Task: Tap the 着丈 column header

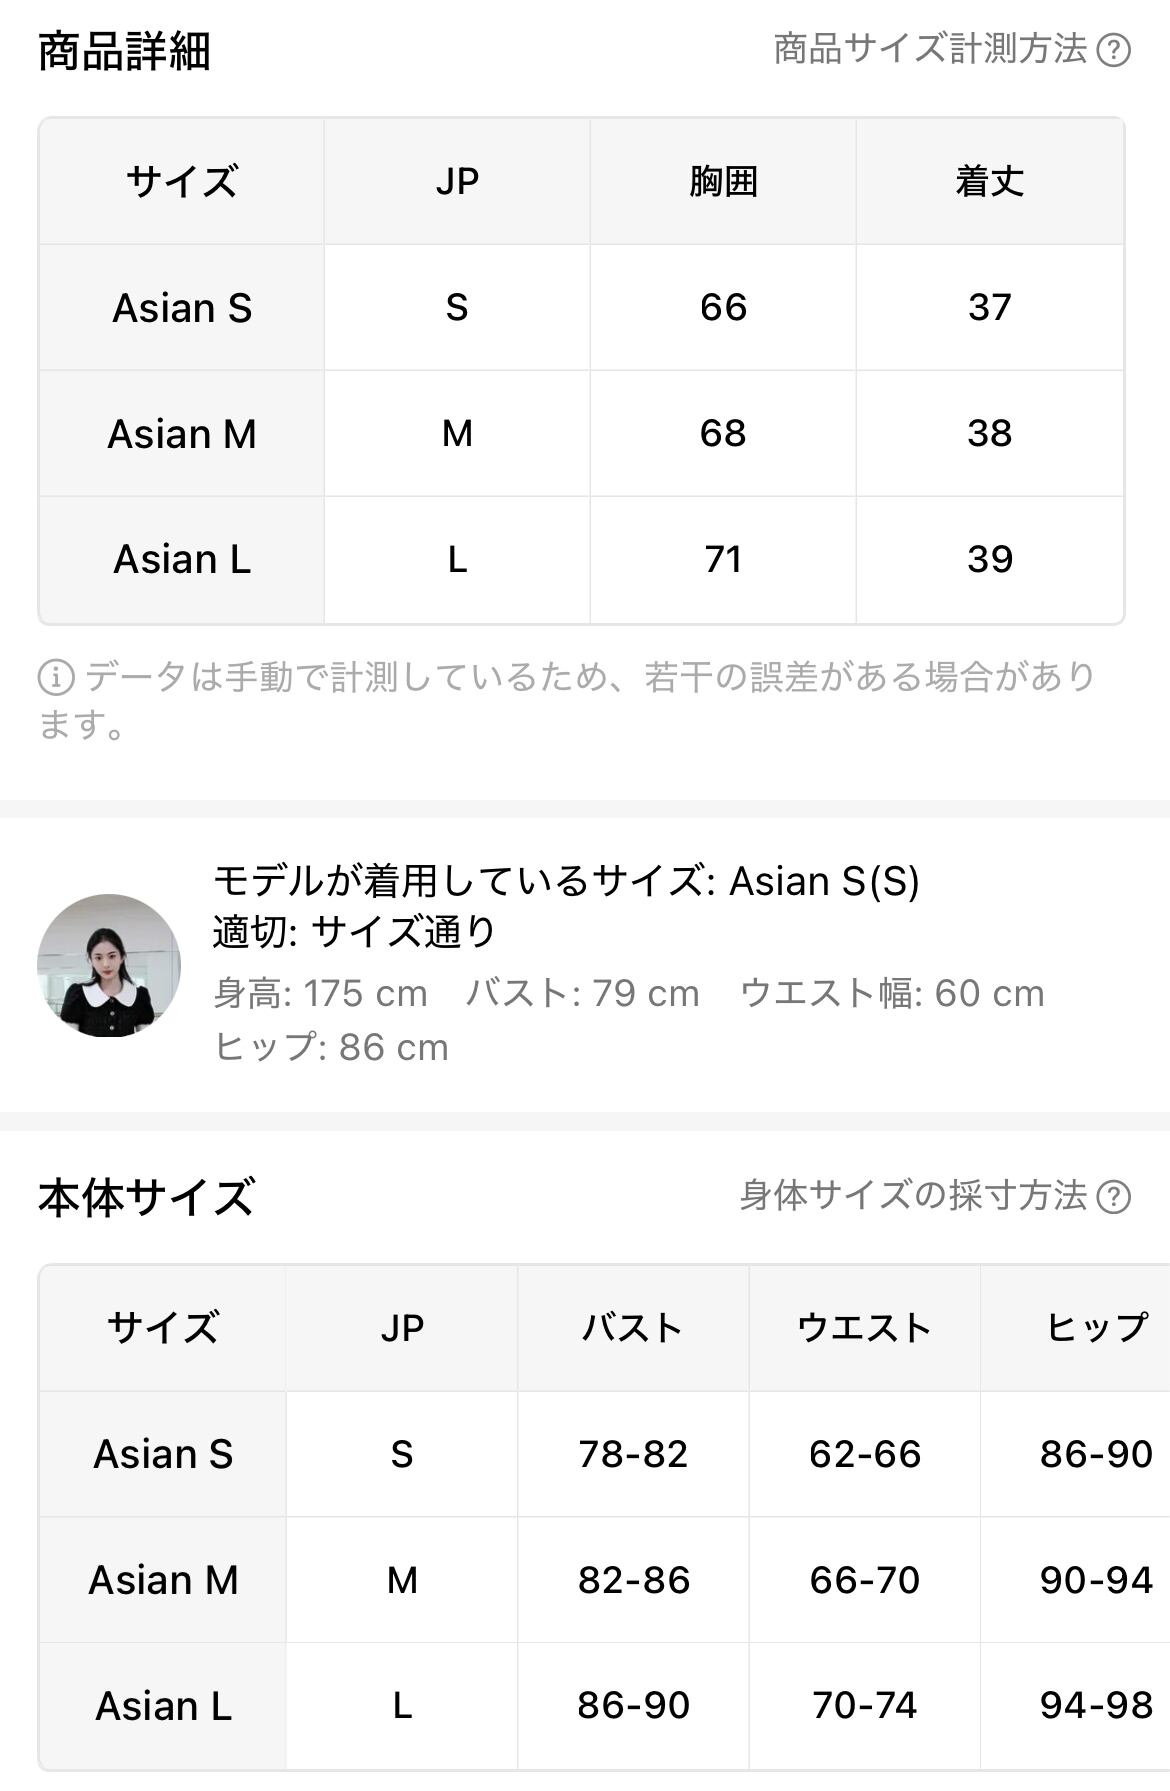Action: pyautogui.click(x=989, y=182)
